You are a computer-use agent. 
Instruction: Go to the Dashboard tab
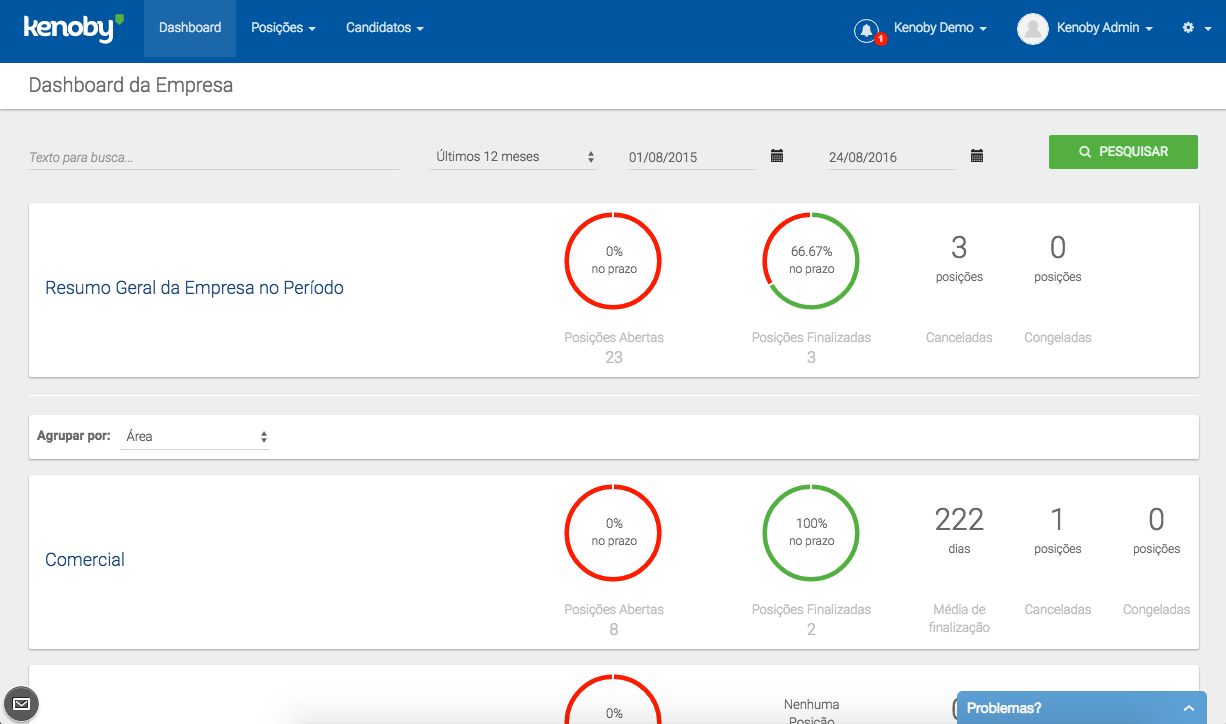pos(190,28)
